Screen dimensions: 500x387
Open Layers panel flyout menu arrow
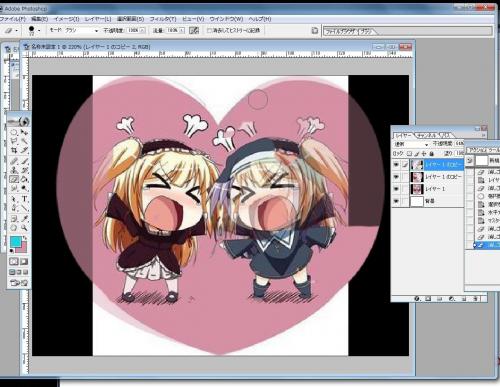click(483, 135)
